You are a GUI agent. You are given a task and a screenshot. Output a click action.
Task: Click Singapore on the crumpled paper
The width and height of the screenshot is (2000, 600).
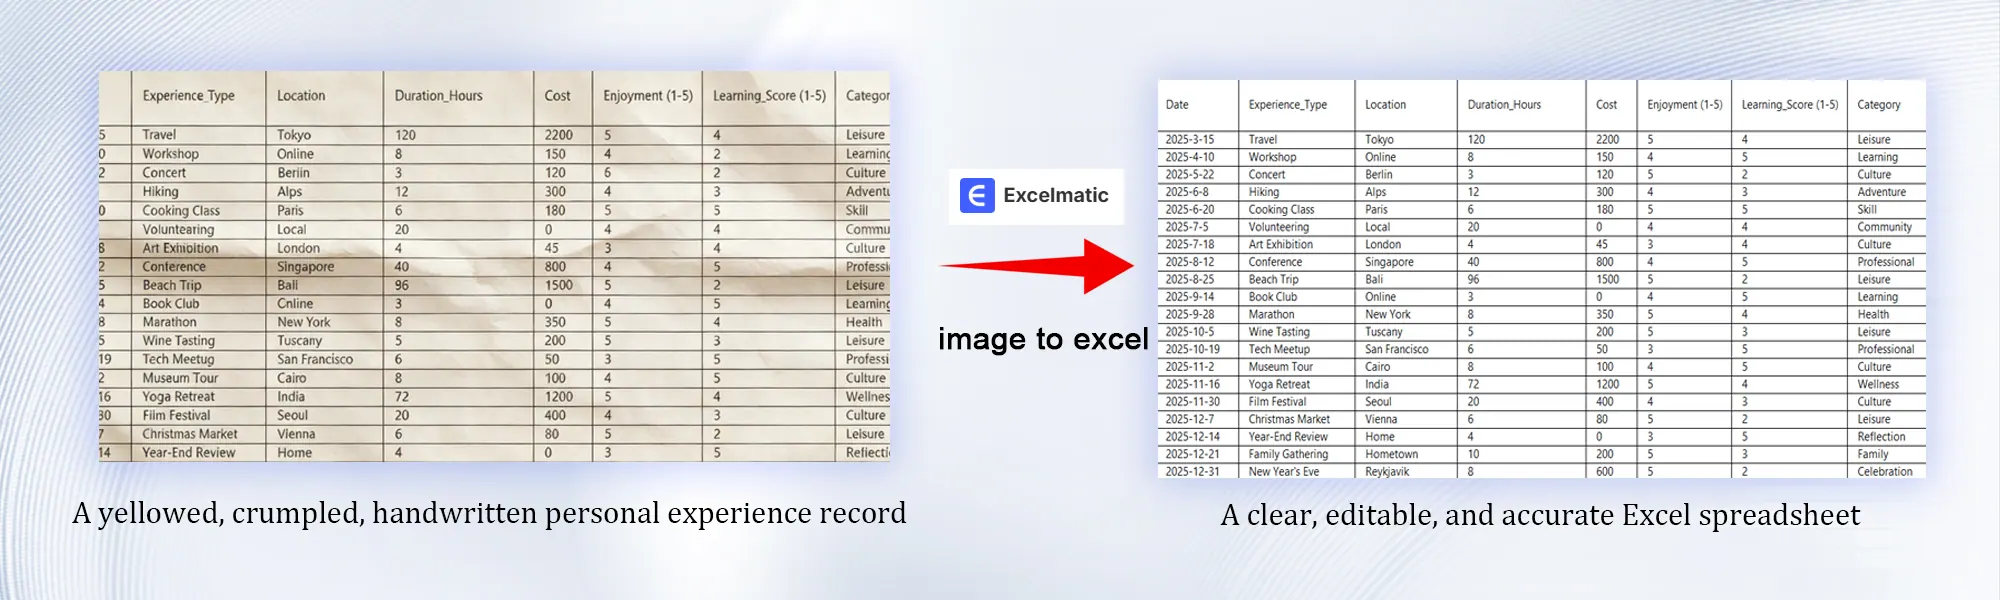[x=306, y=267]
